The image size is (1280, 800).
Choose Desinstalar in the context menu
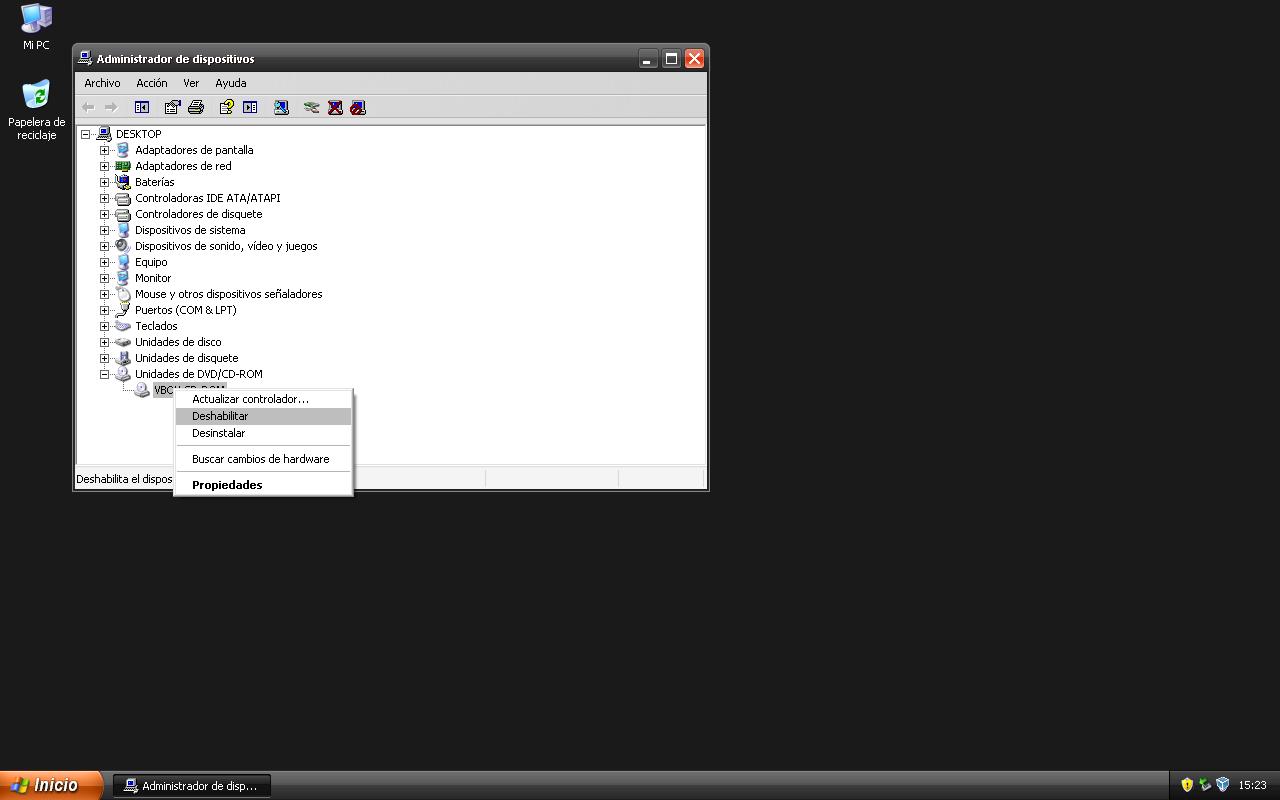coord(218,433)
